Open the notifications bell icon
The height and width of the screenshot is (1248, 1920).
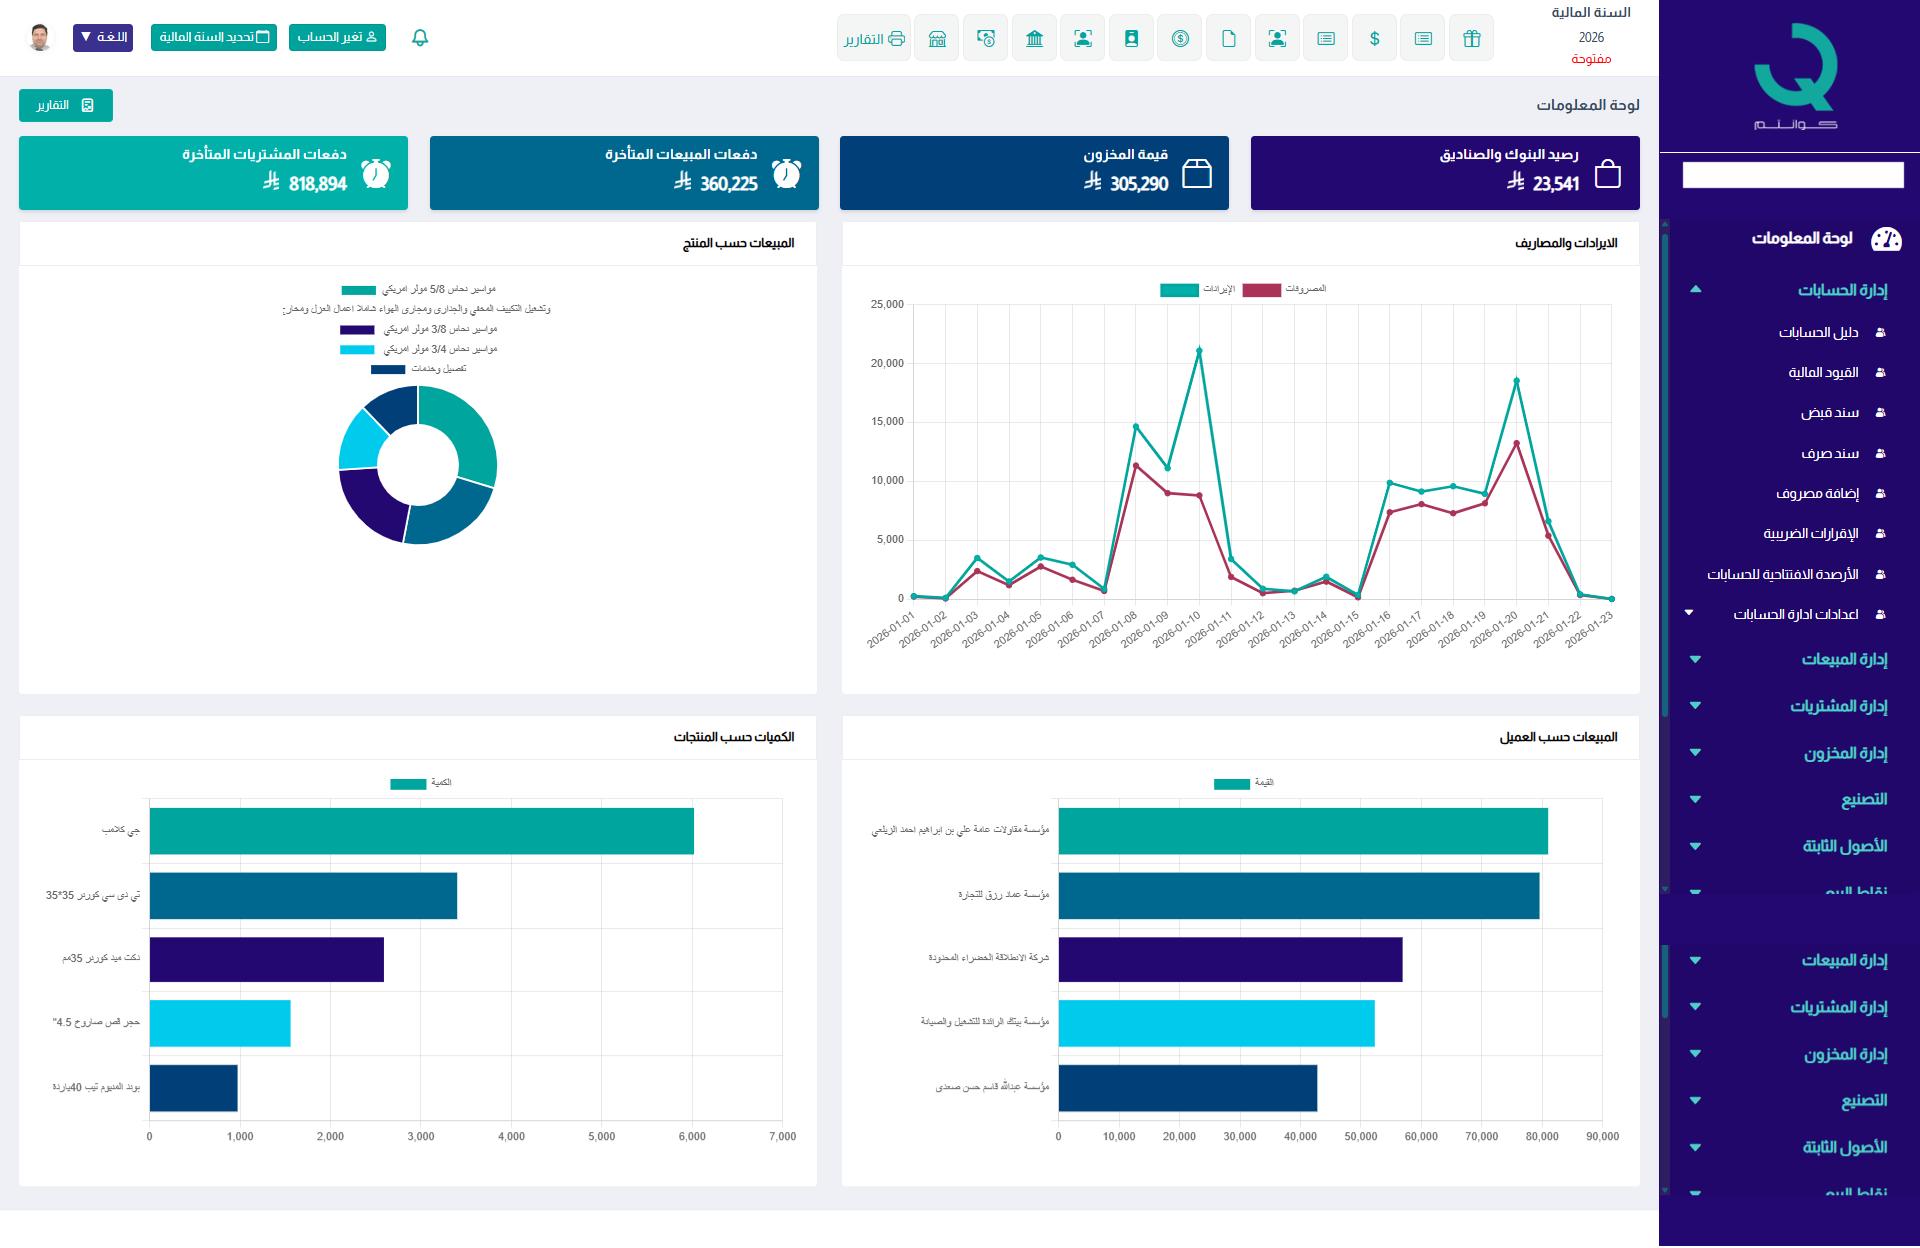(x=420, y=38)
